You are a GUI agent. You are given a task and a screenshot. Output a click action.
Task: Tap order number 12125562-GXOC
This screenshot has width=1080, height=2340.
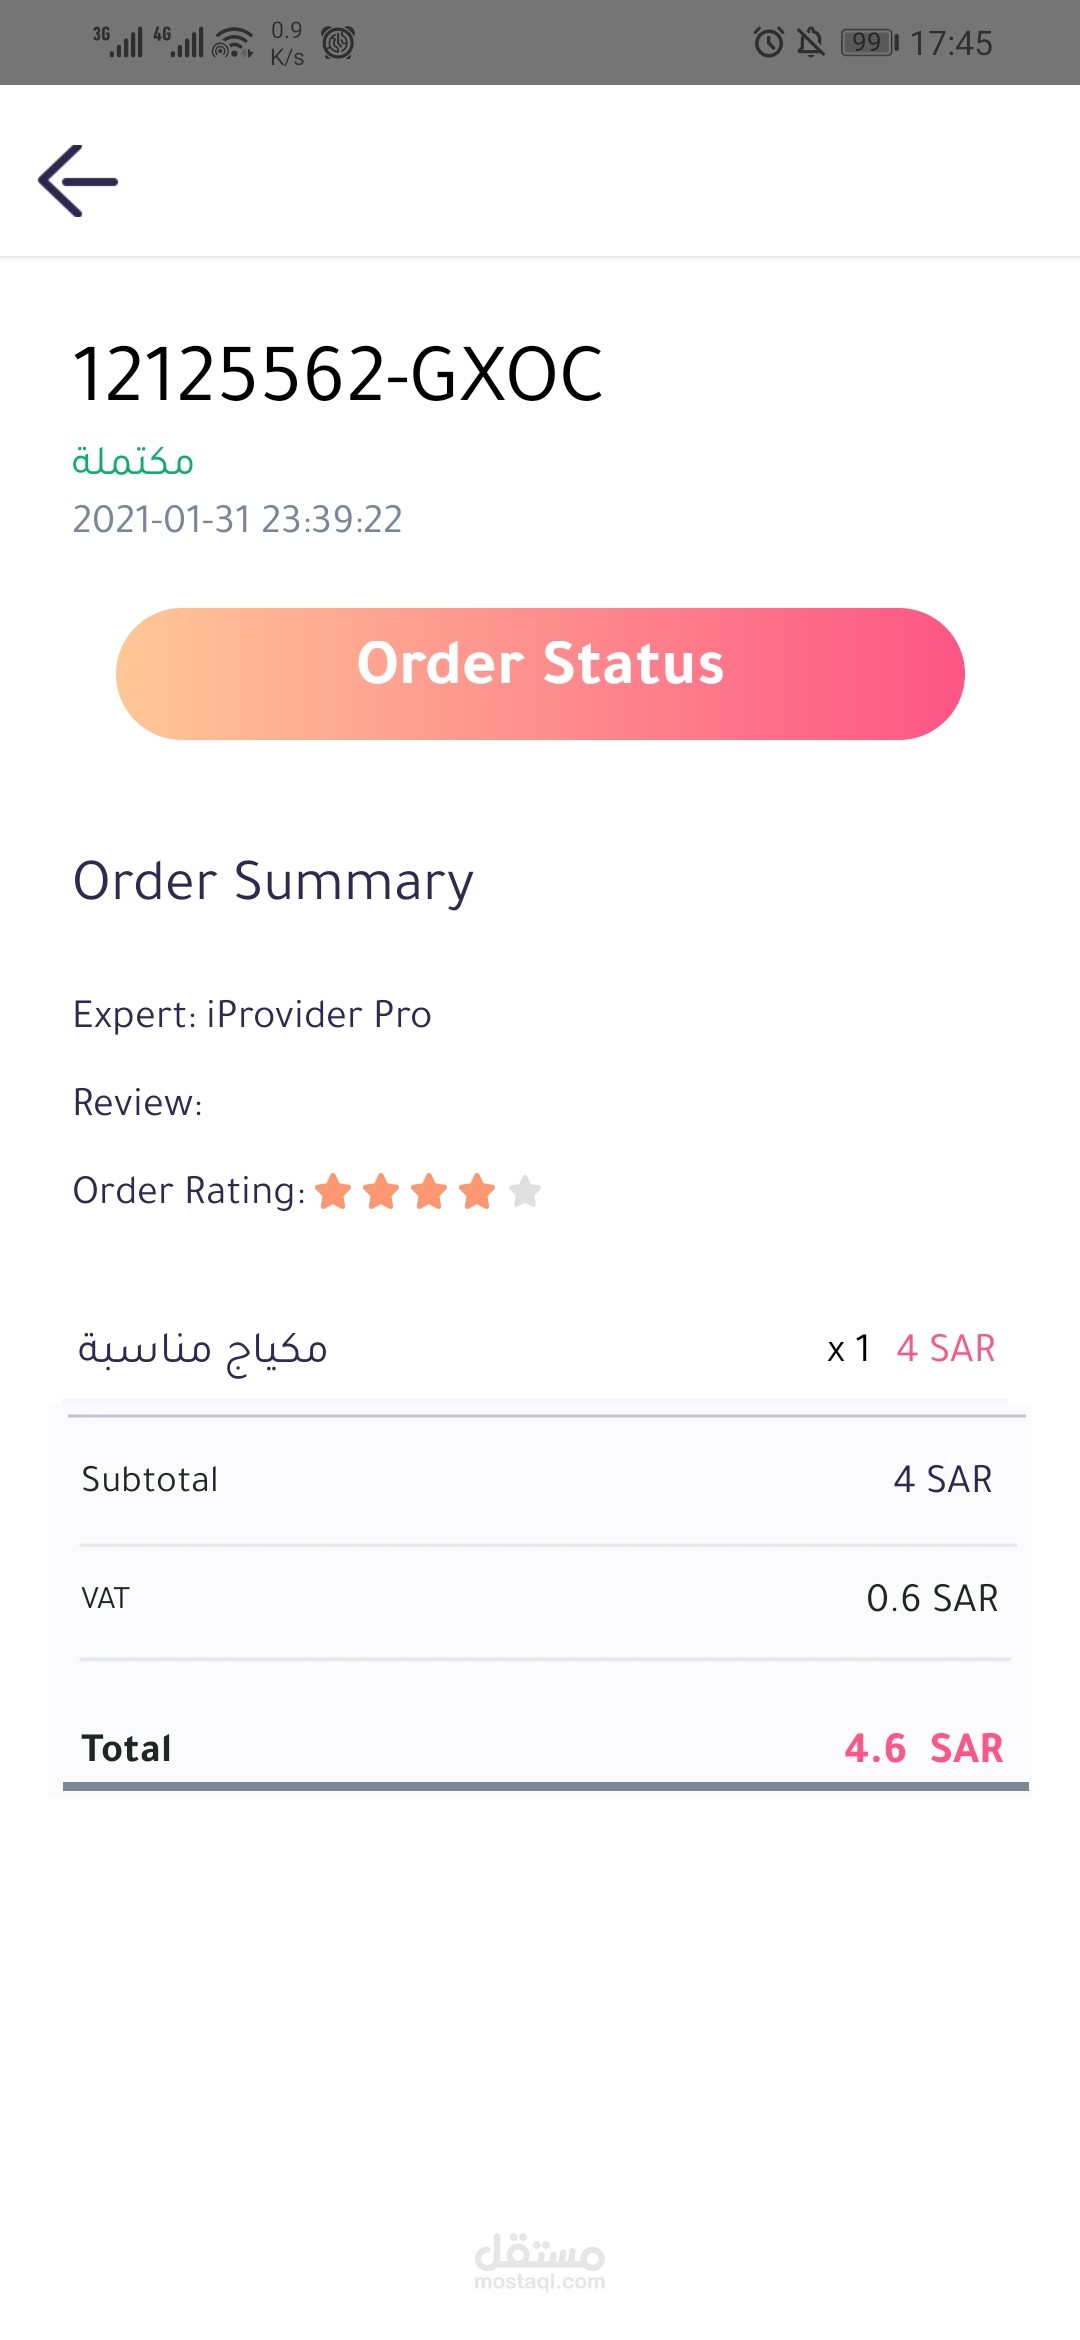click(338, 374)
